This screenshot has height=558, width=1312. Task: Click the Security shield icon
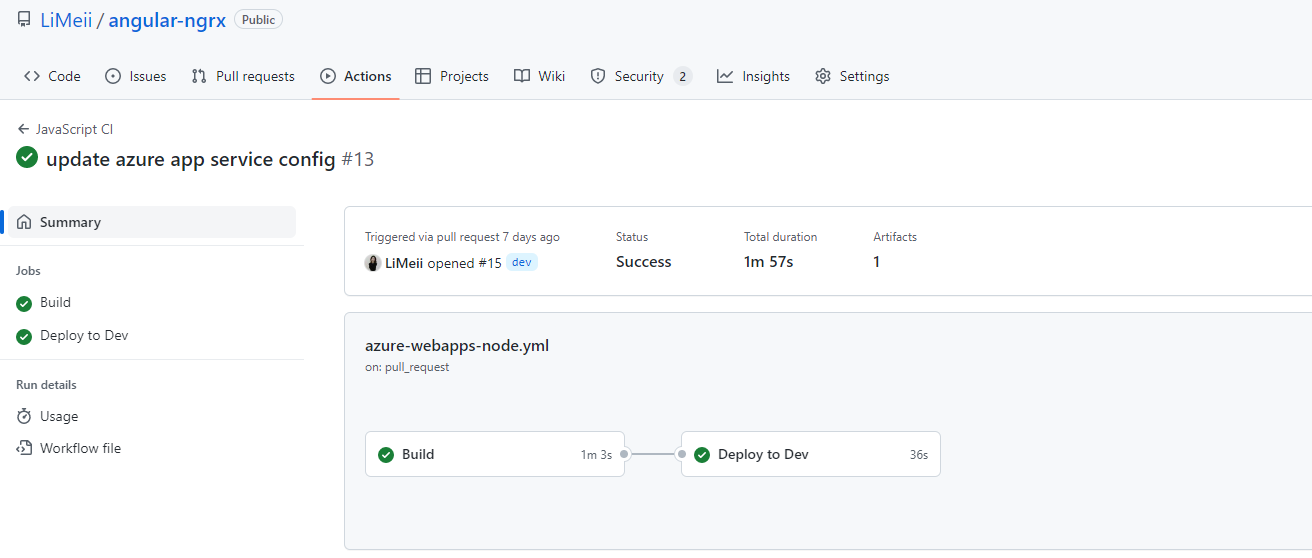[598, 76]
